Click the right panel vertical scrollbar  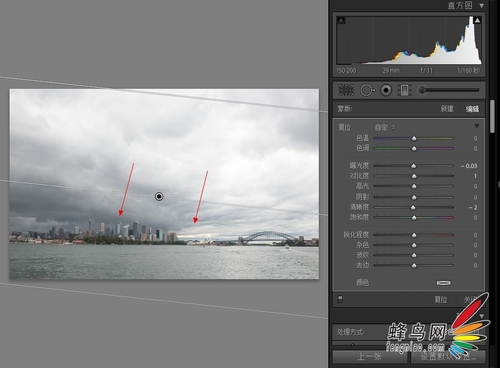pos(492,116)
